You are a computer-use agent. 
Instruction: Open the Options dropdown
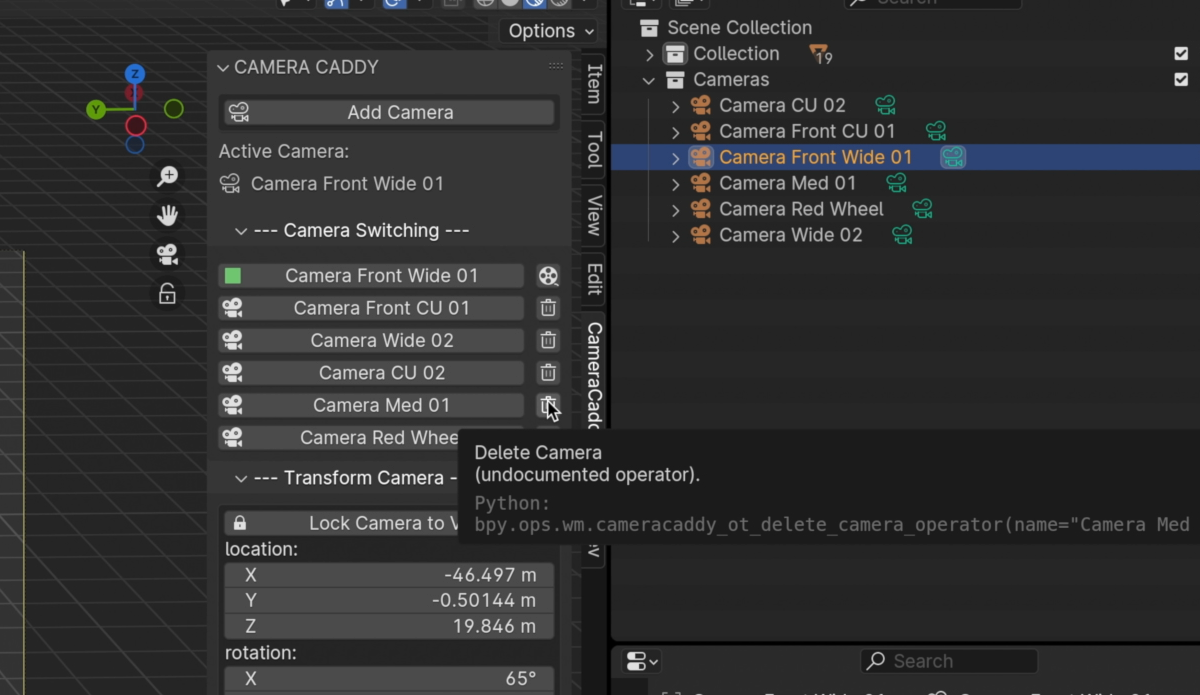pos(548,31)
